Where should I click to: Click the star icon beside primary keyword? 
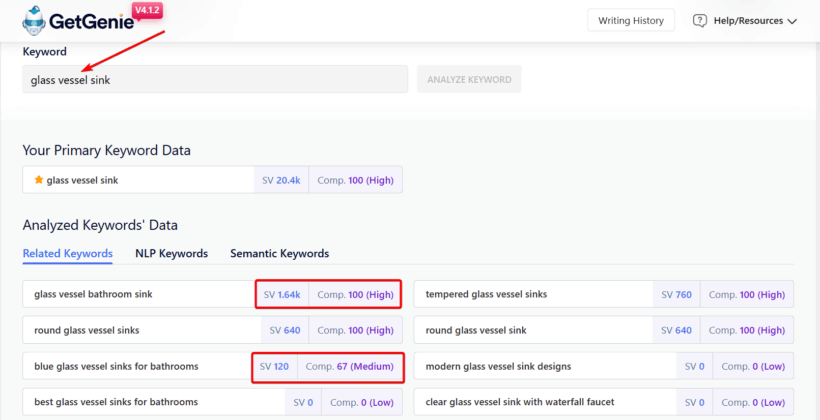38,180
